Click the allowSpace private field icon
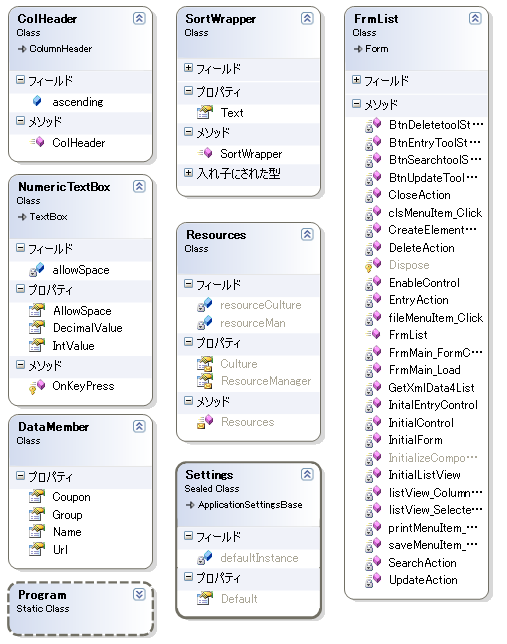 point(37,269)
